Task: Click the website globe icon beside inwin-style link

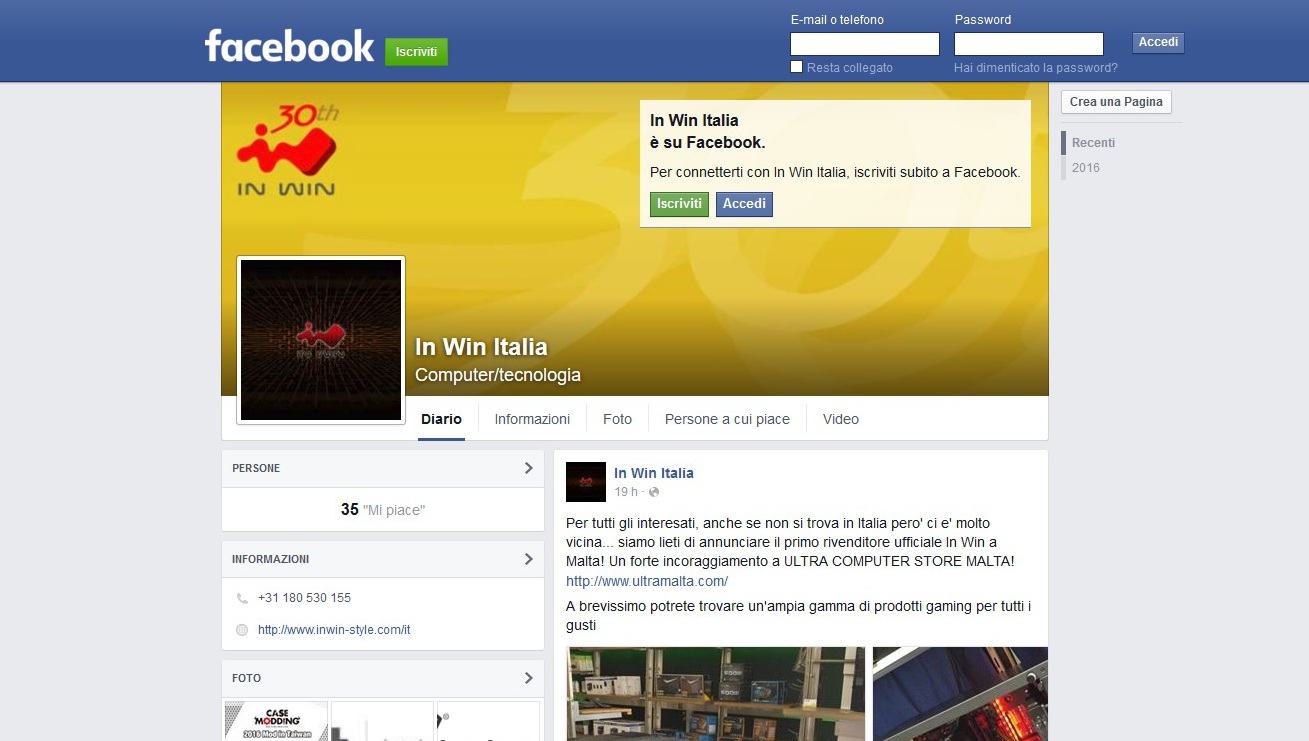Action: [242, 630]
